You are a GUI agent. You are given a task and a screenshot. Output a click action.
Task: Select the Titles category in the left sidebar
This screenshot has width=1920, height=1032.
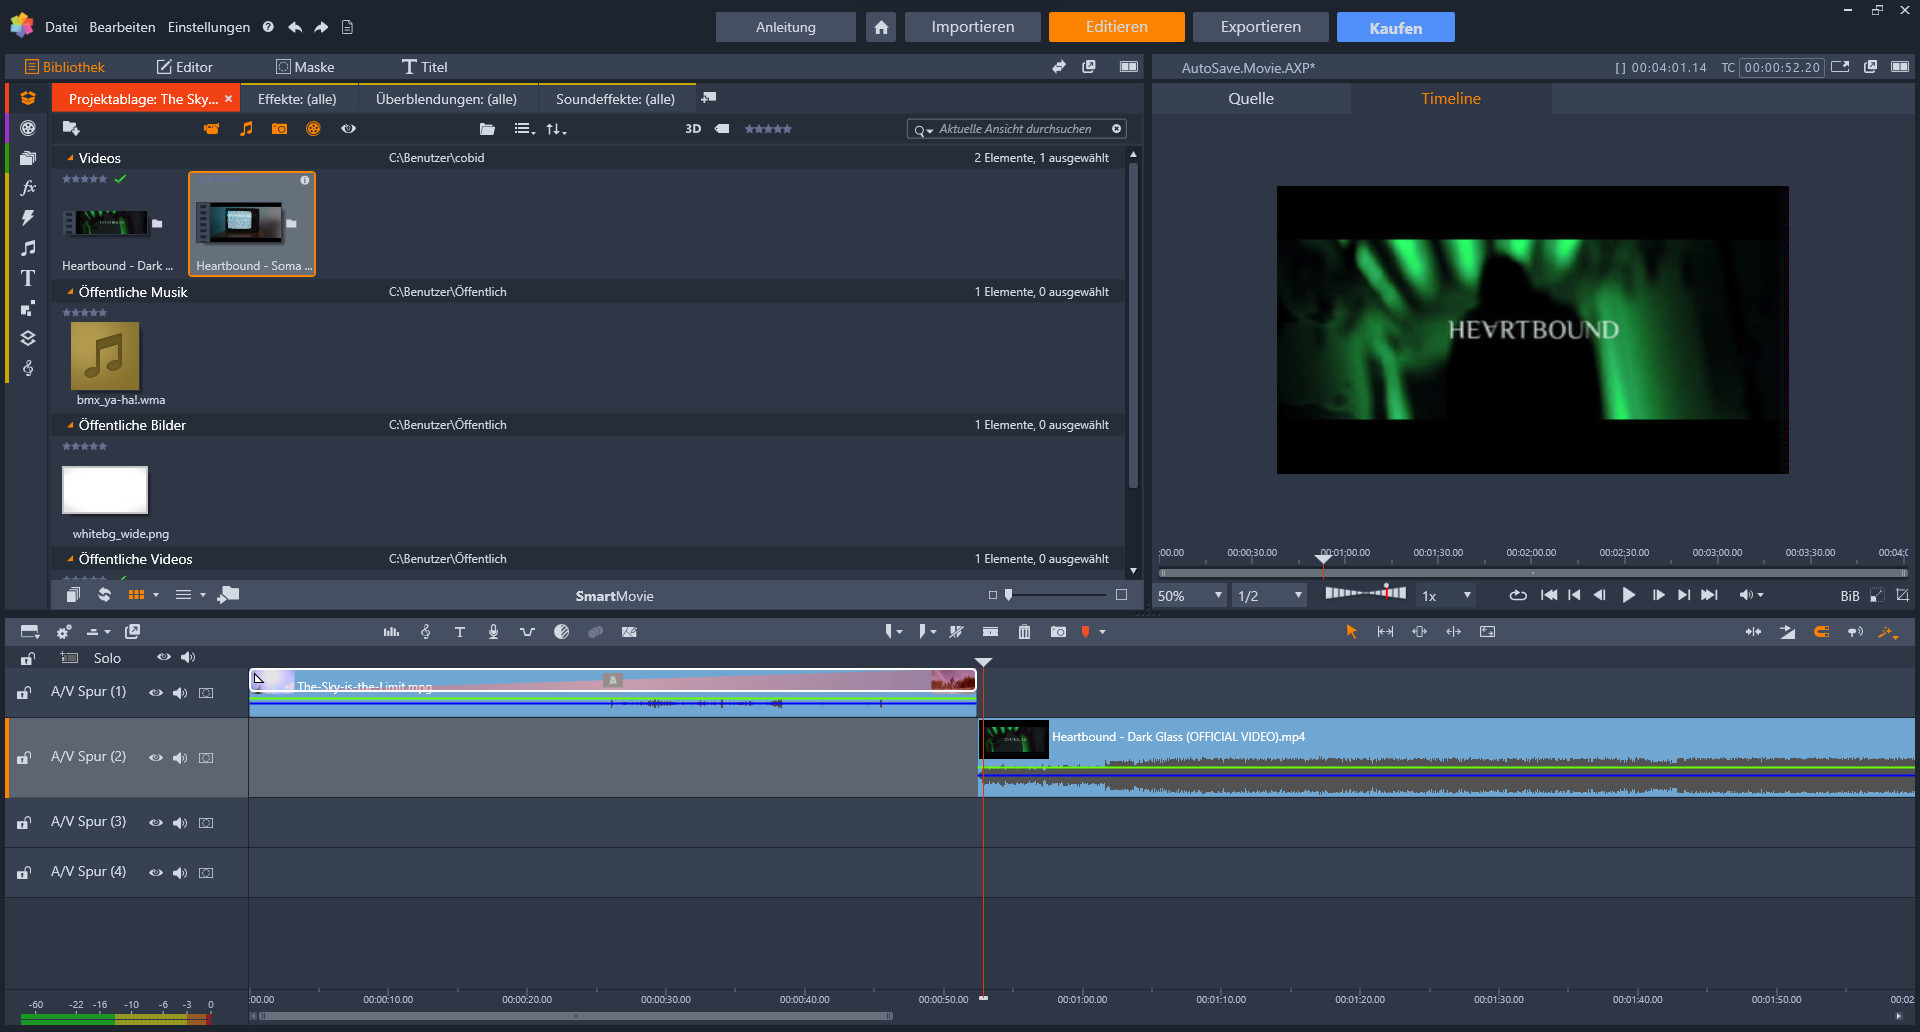coord(27,278)
